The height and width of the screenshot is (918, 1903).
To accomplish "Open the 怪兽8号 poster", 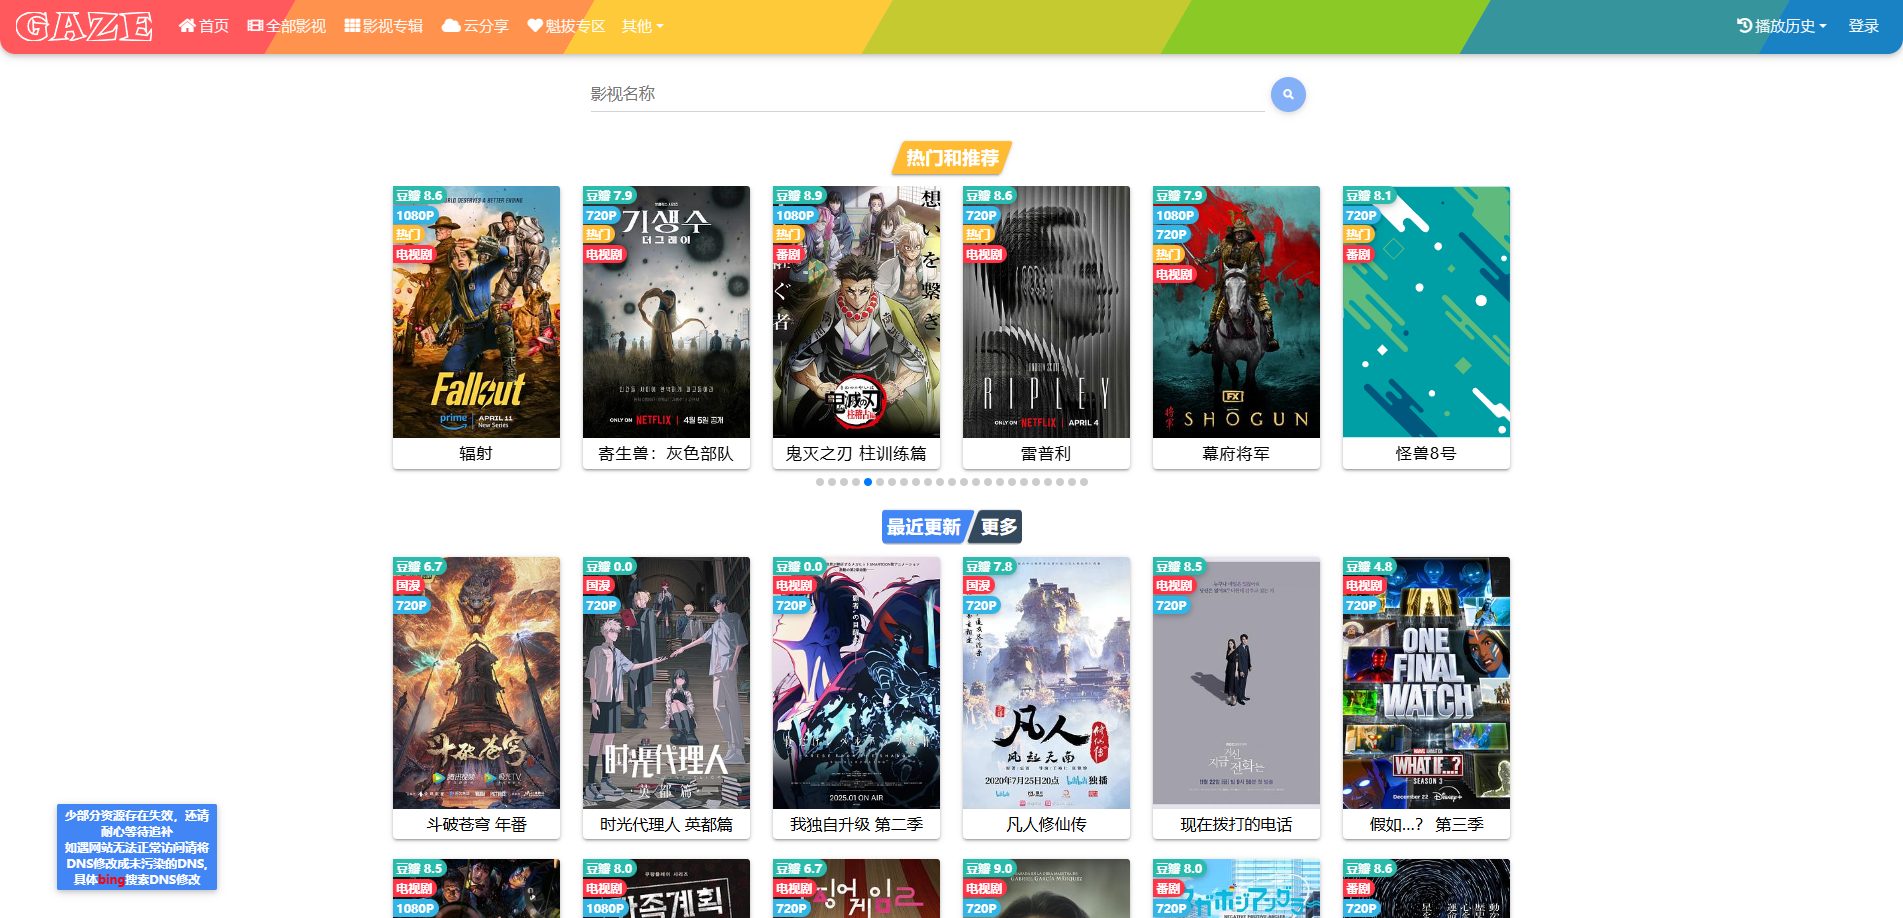I will pos(1426,312).
